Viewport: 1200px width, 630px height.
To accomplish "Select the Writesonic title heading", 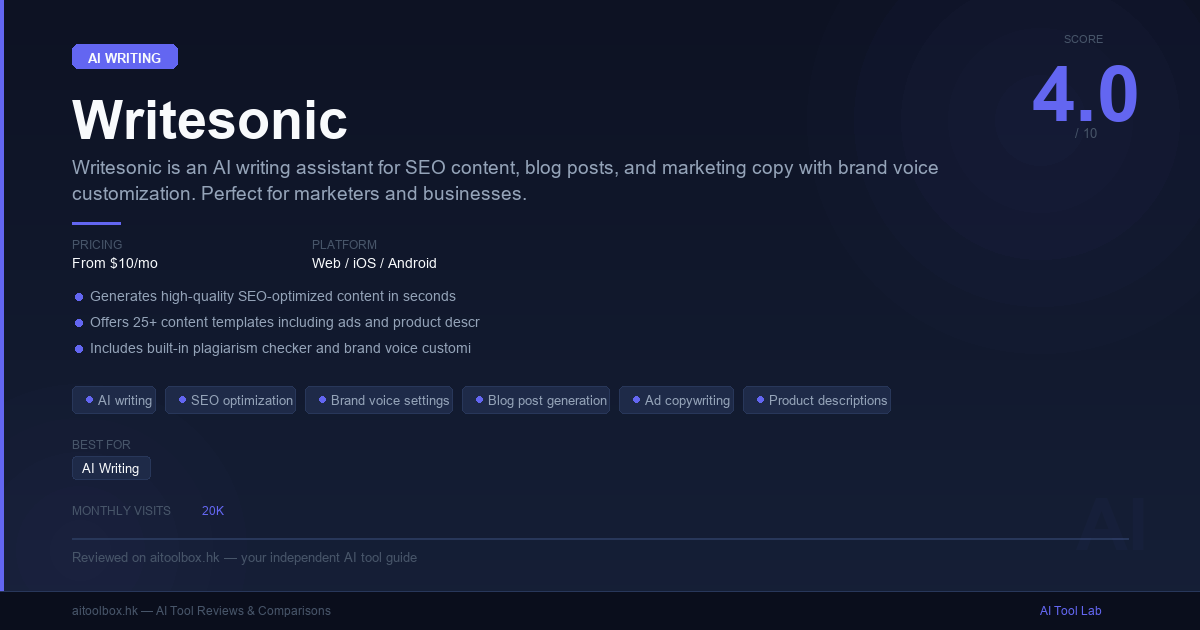I will point(210,121).
